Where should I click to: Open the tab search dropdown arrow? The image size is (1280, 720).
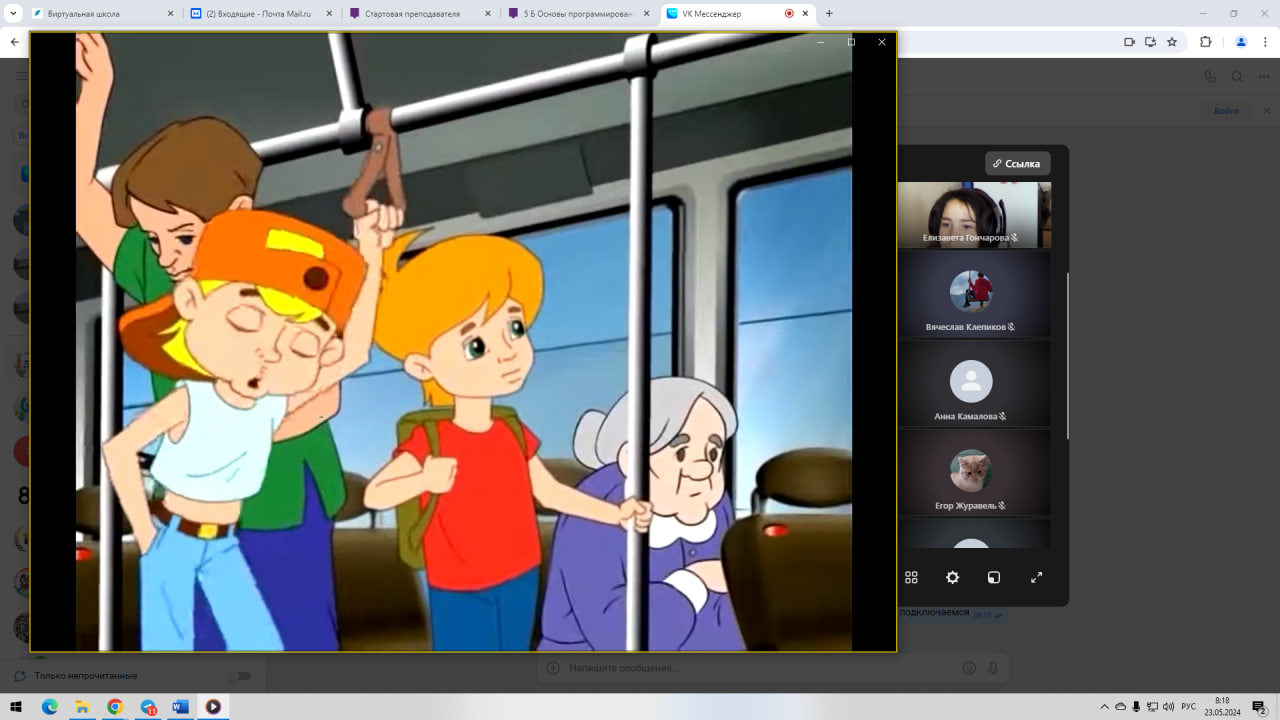point(13,14)
